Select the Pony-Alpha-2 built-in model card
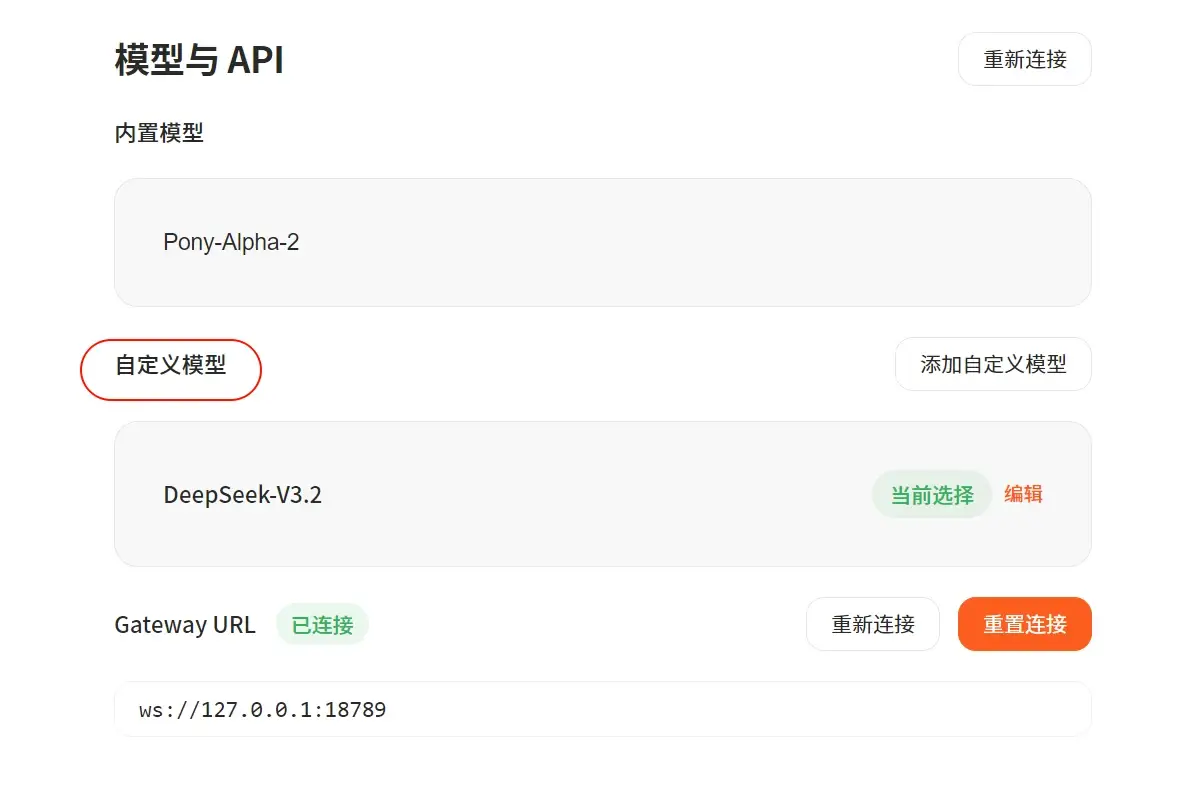 pyautogui.click(x=602, y=242)
